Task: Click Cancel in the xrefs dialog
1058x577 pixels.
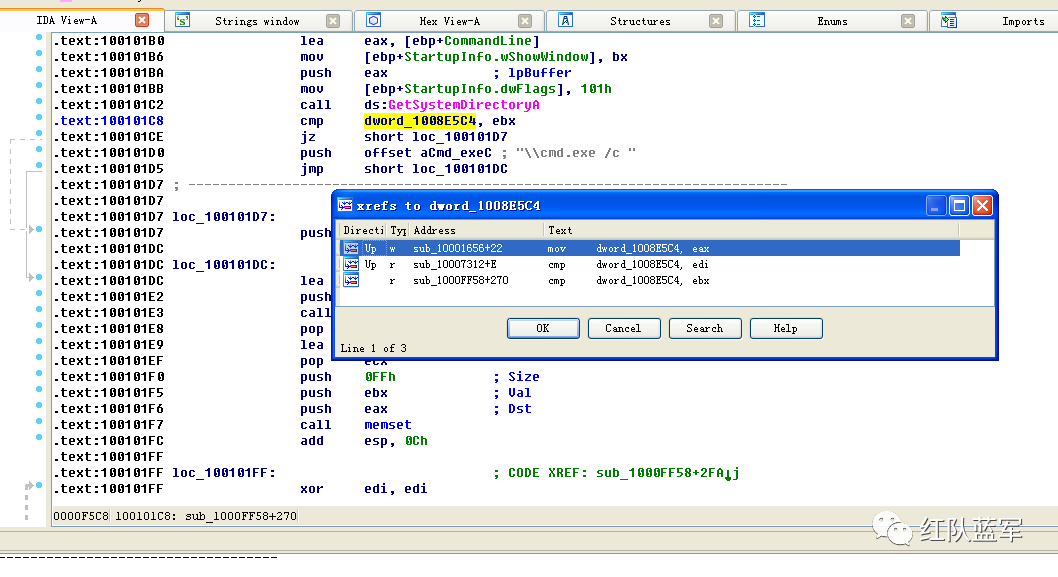Action: click(x=623, y=328)
